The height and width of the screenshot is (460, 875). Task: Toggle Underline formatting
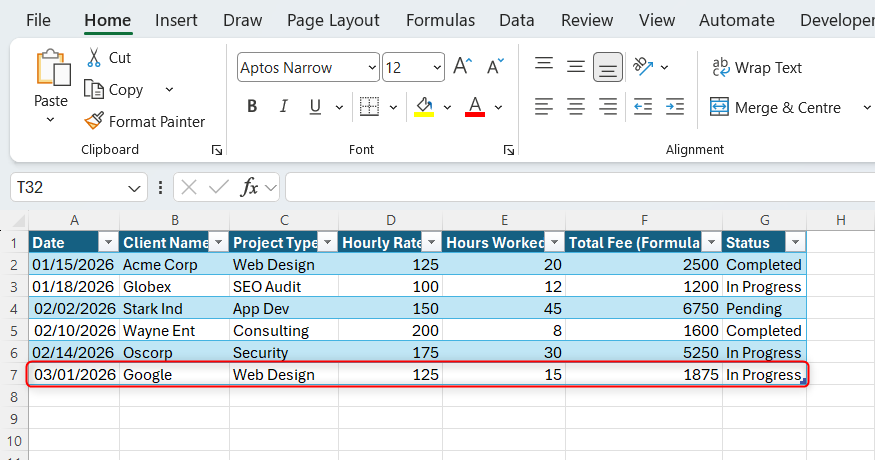coord(315,106)
